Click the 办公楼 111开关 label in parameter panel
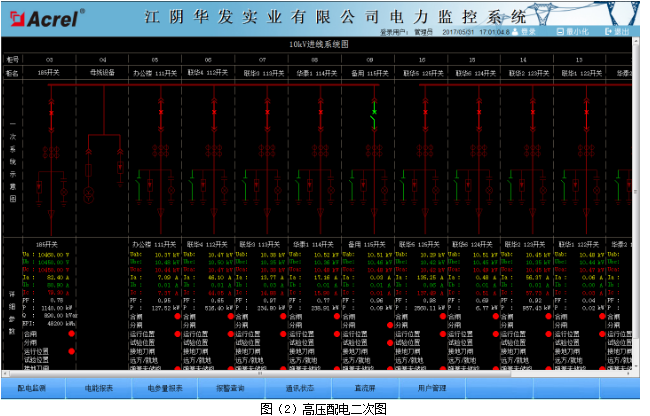This screenshot has width=650, height=416. click(x=154, y=244)
